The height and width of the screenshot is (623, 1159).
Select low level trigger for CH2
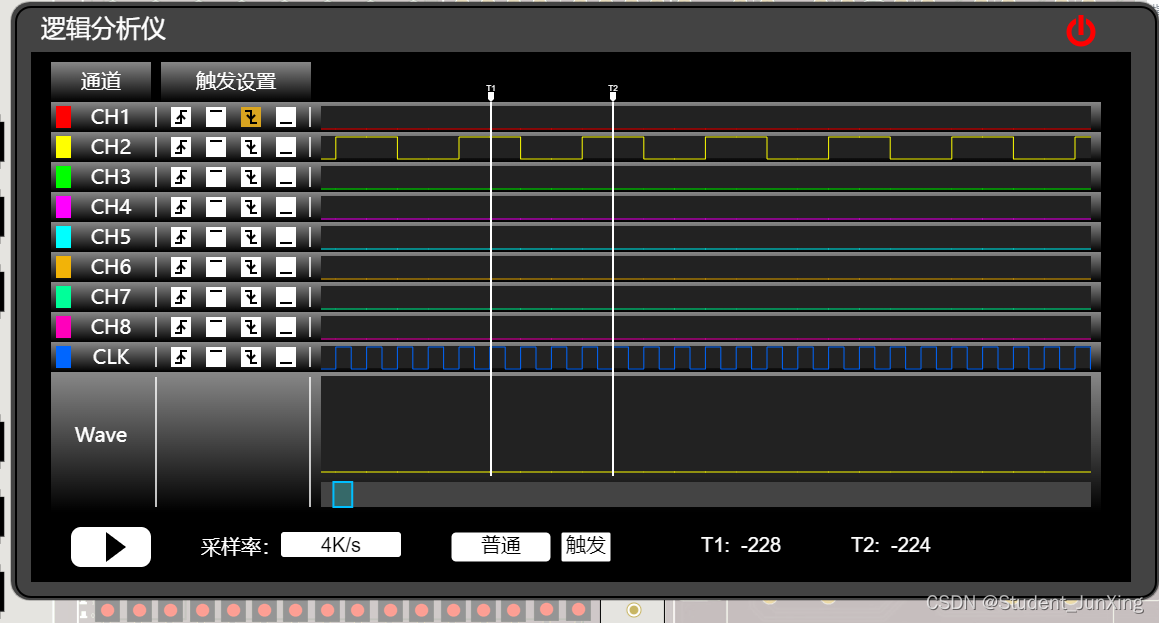(286, 147)
